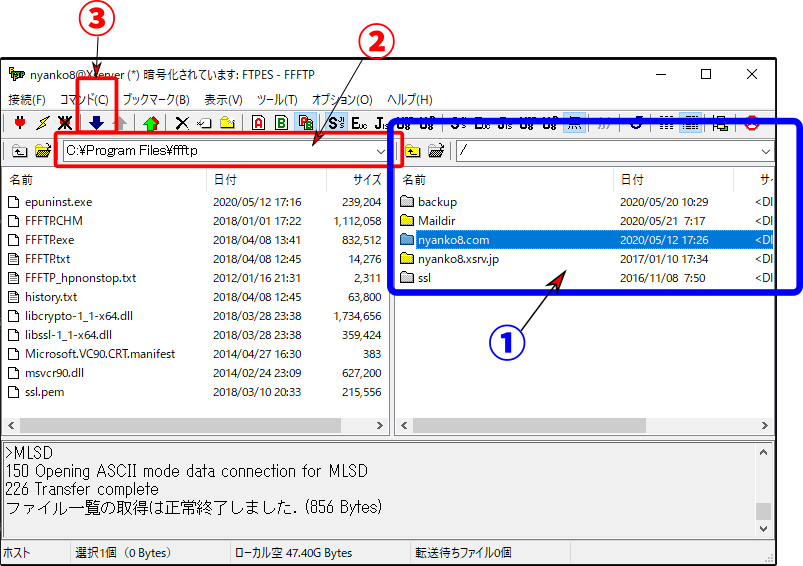Click the ssl folder icon
The height and width of the screenshot is (566, 803).
click(407, 277)
